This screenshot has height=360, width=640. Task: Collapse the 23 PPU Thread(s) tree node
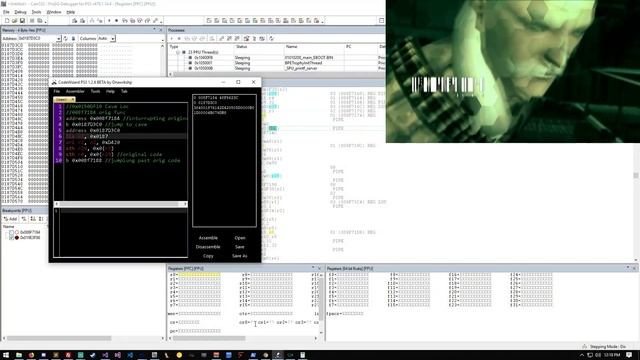(x=178, y=53)
